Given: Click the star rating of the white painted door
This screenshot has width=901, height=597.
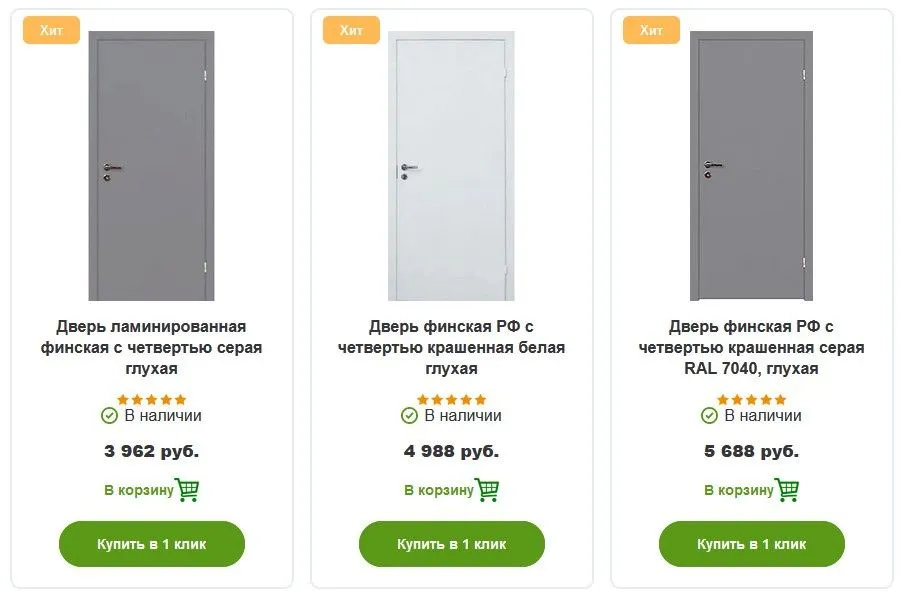Looking at the screenshot, I should (451, 400).
